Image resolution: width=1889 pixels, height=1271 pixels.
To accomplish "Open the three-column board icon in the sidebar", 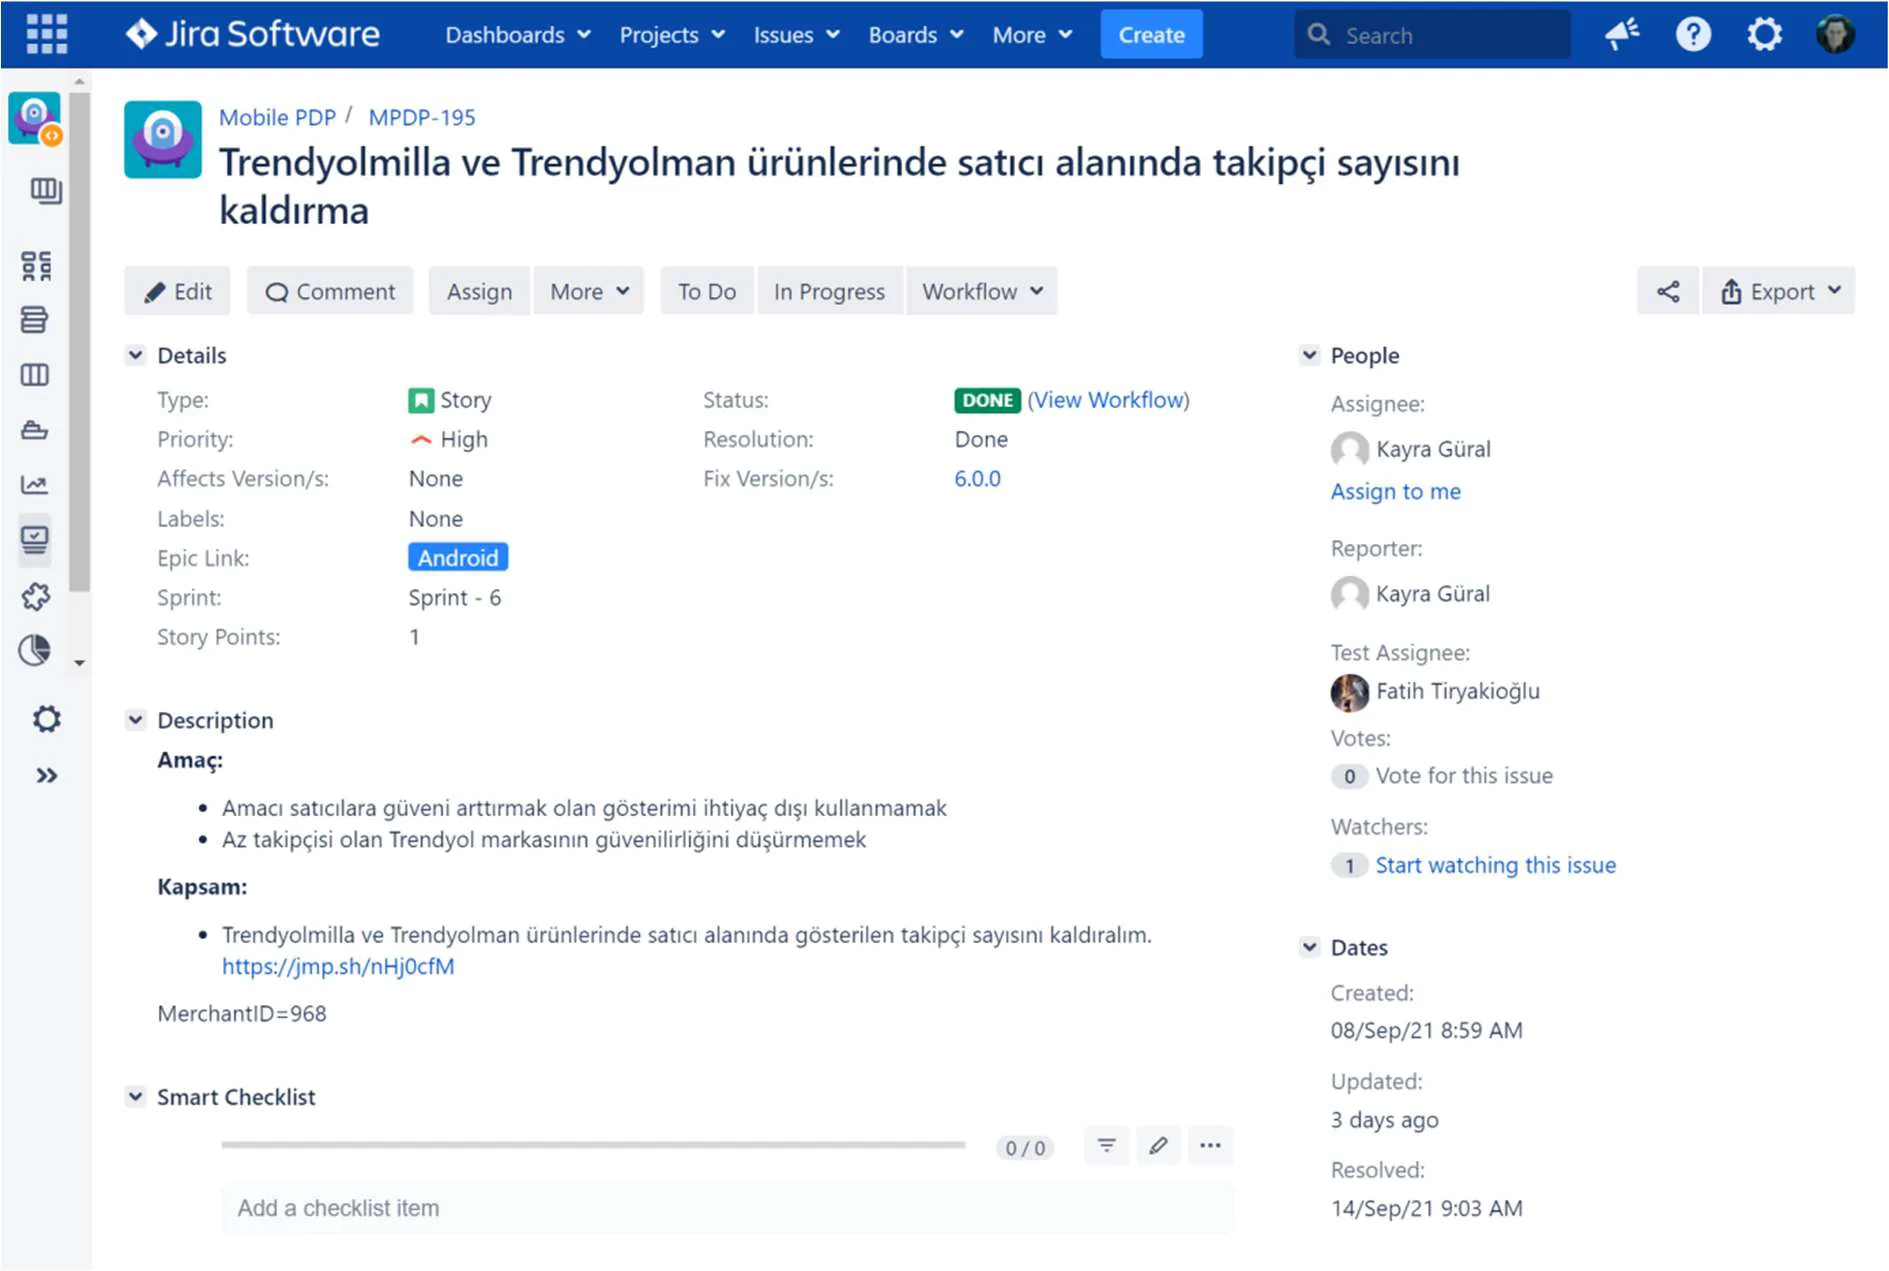I will point(34,375).
